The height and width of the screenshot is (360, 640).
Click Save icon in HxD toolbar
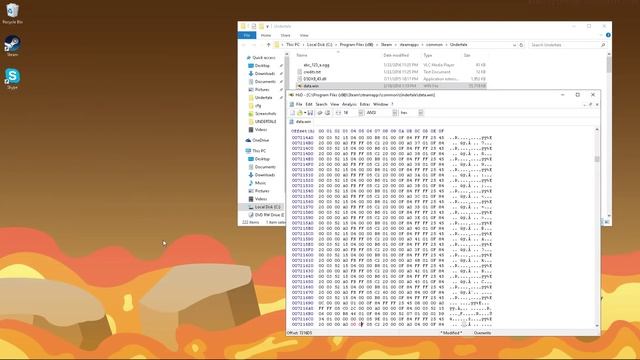point(310,113)
